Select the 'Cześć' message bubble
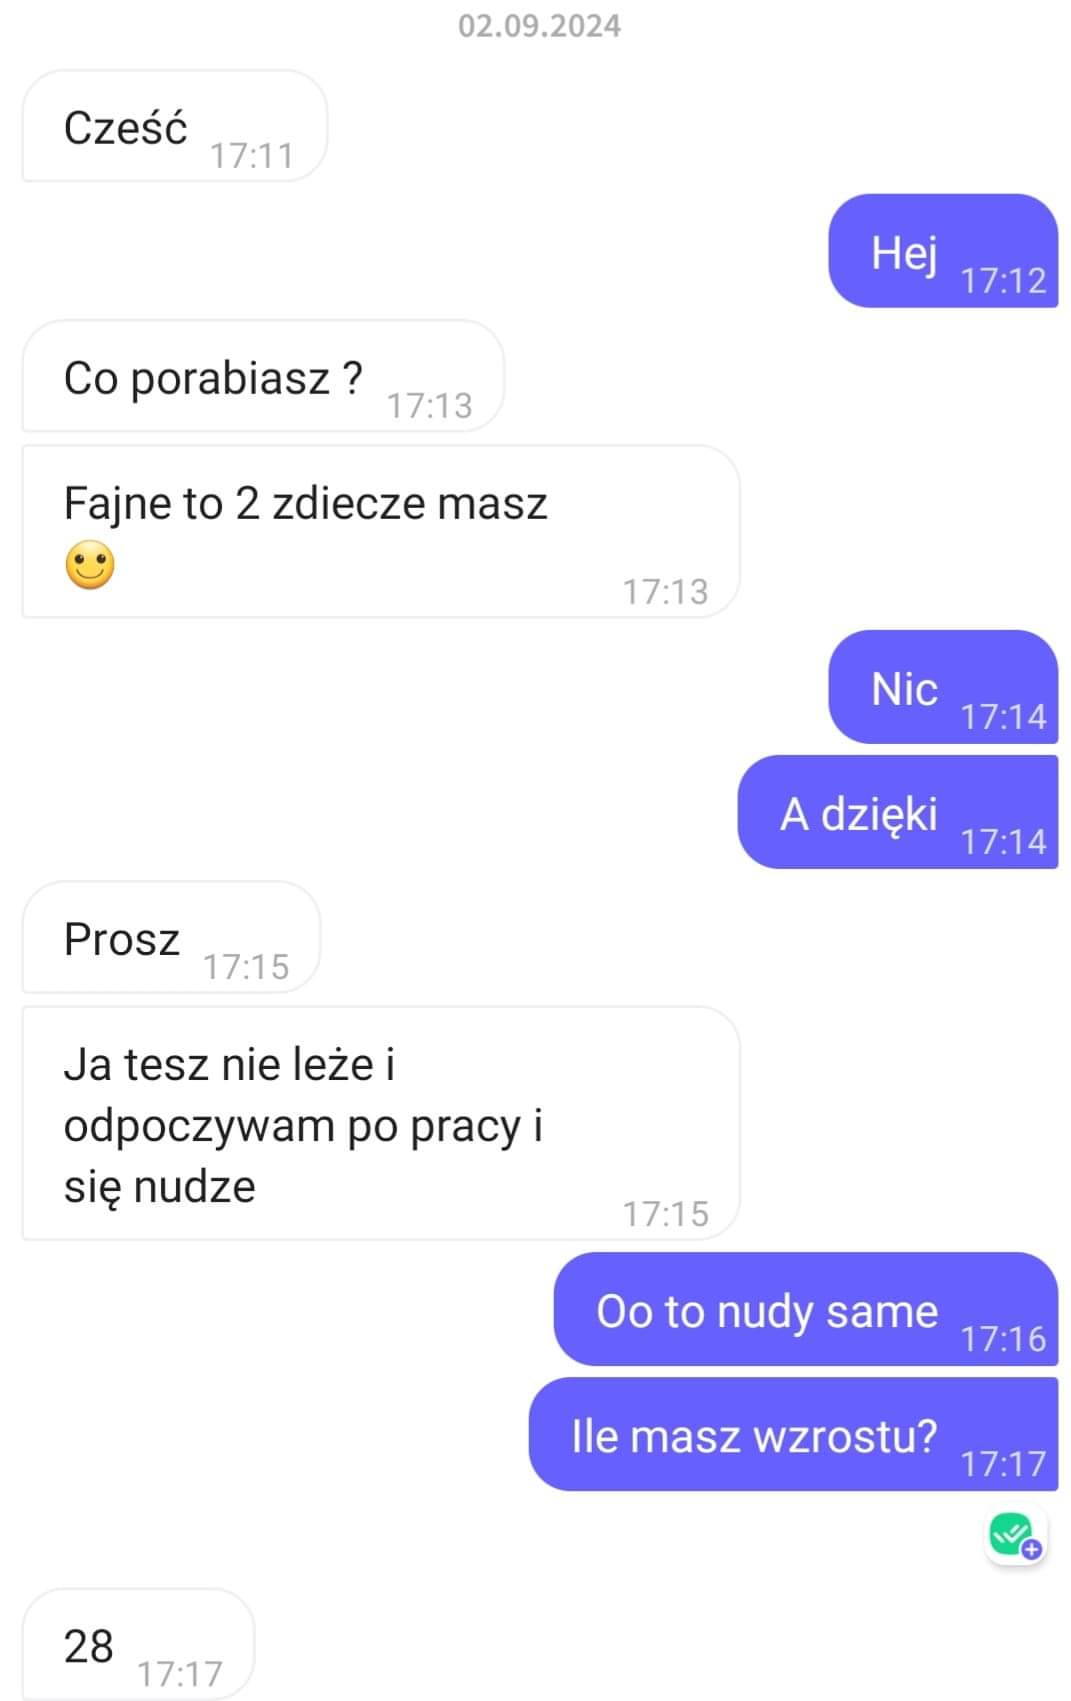The height and width of the screenshot is (1701, 1071). [175, 127]
